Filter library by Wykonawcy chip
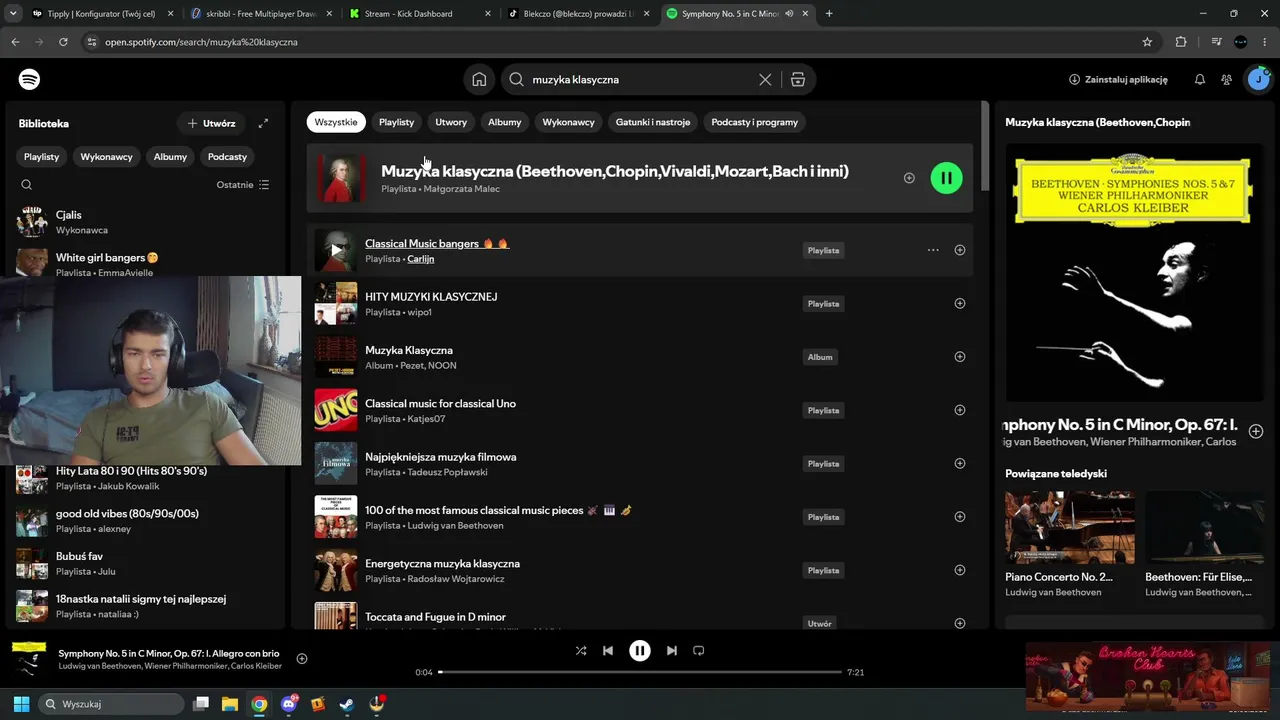 [107, 157]
